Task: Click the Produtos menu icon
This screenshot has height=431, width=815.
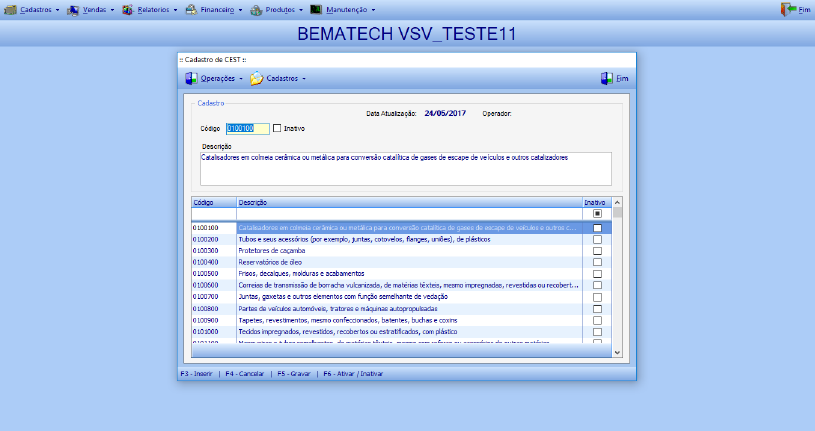Action: coord(256,10)
